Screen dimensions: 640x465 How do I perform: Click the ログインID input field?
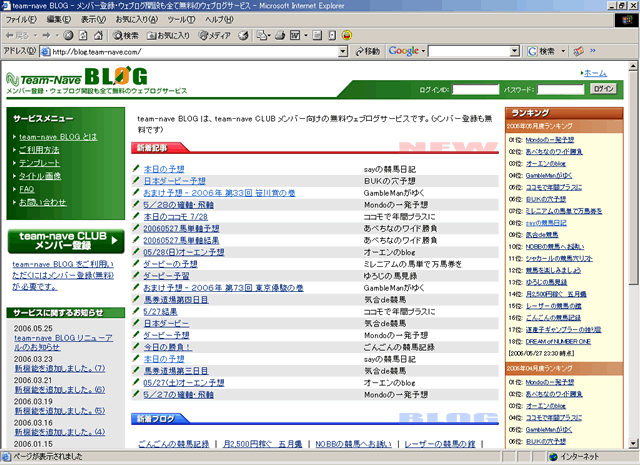tap(475, 89)
